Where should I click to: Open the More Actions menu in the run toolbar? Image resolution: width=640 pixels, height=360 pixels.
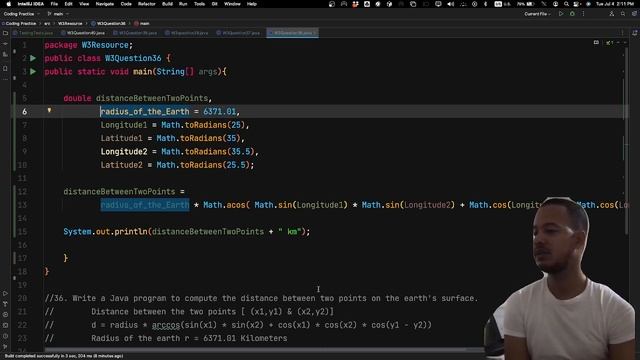(583, 14)
